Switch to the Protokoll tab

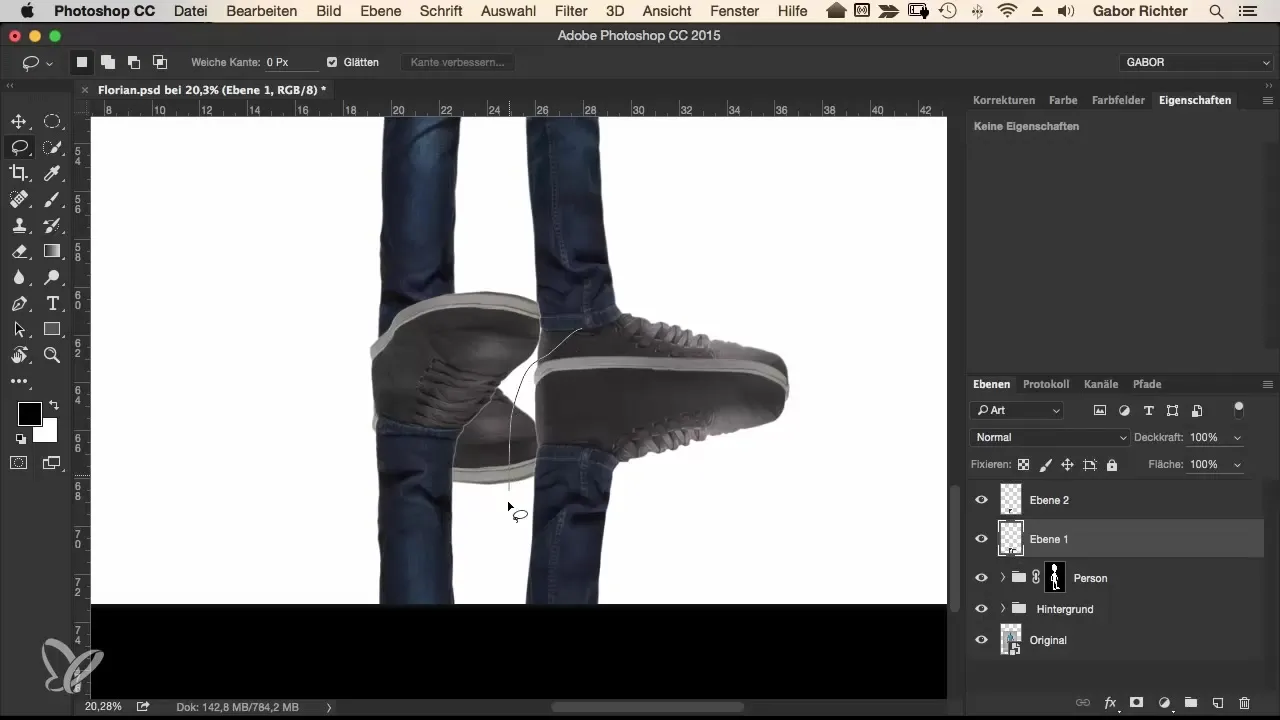(x=1046, y=384)
